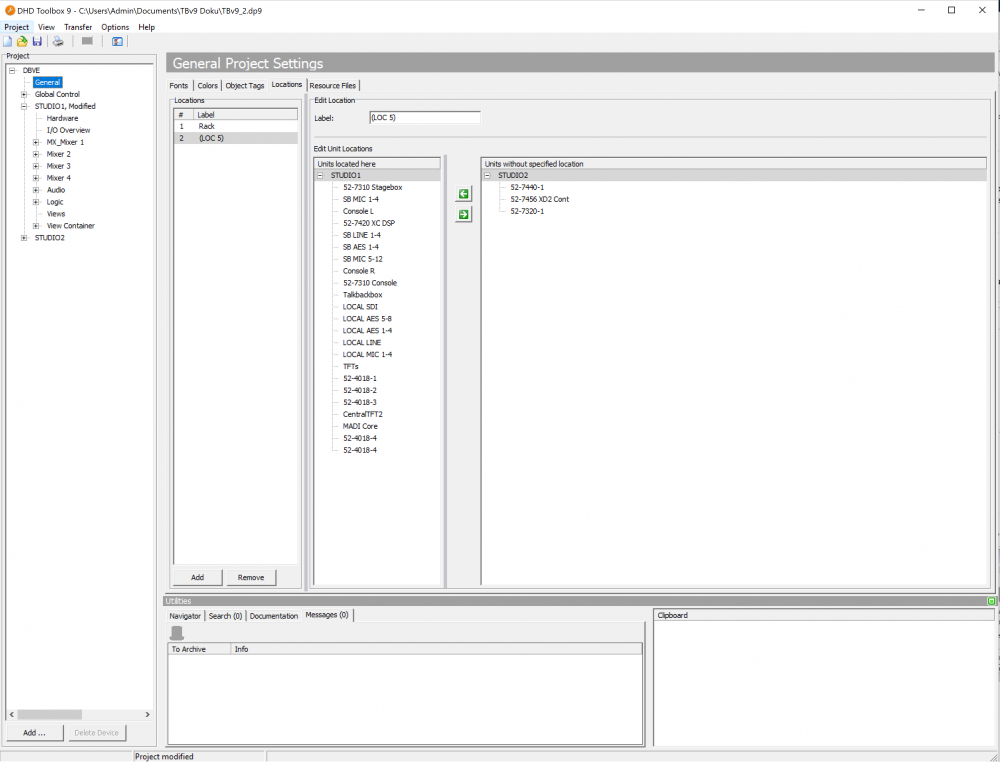The height and width of the screenshot is (762, 1000).
Task: Click the printer icon in the toolbar
Action: click(x=58, y=41)
